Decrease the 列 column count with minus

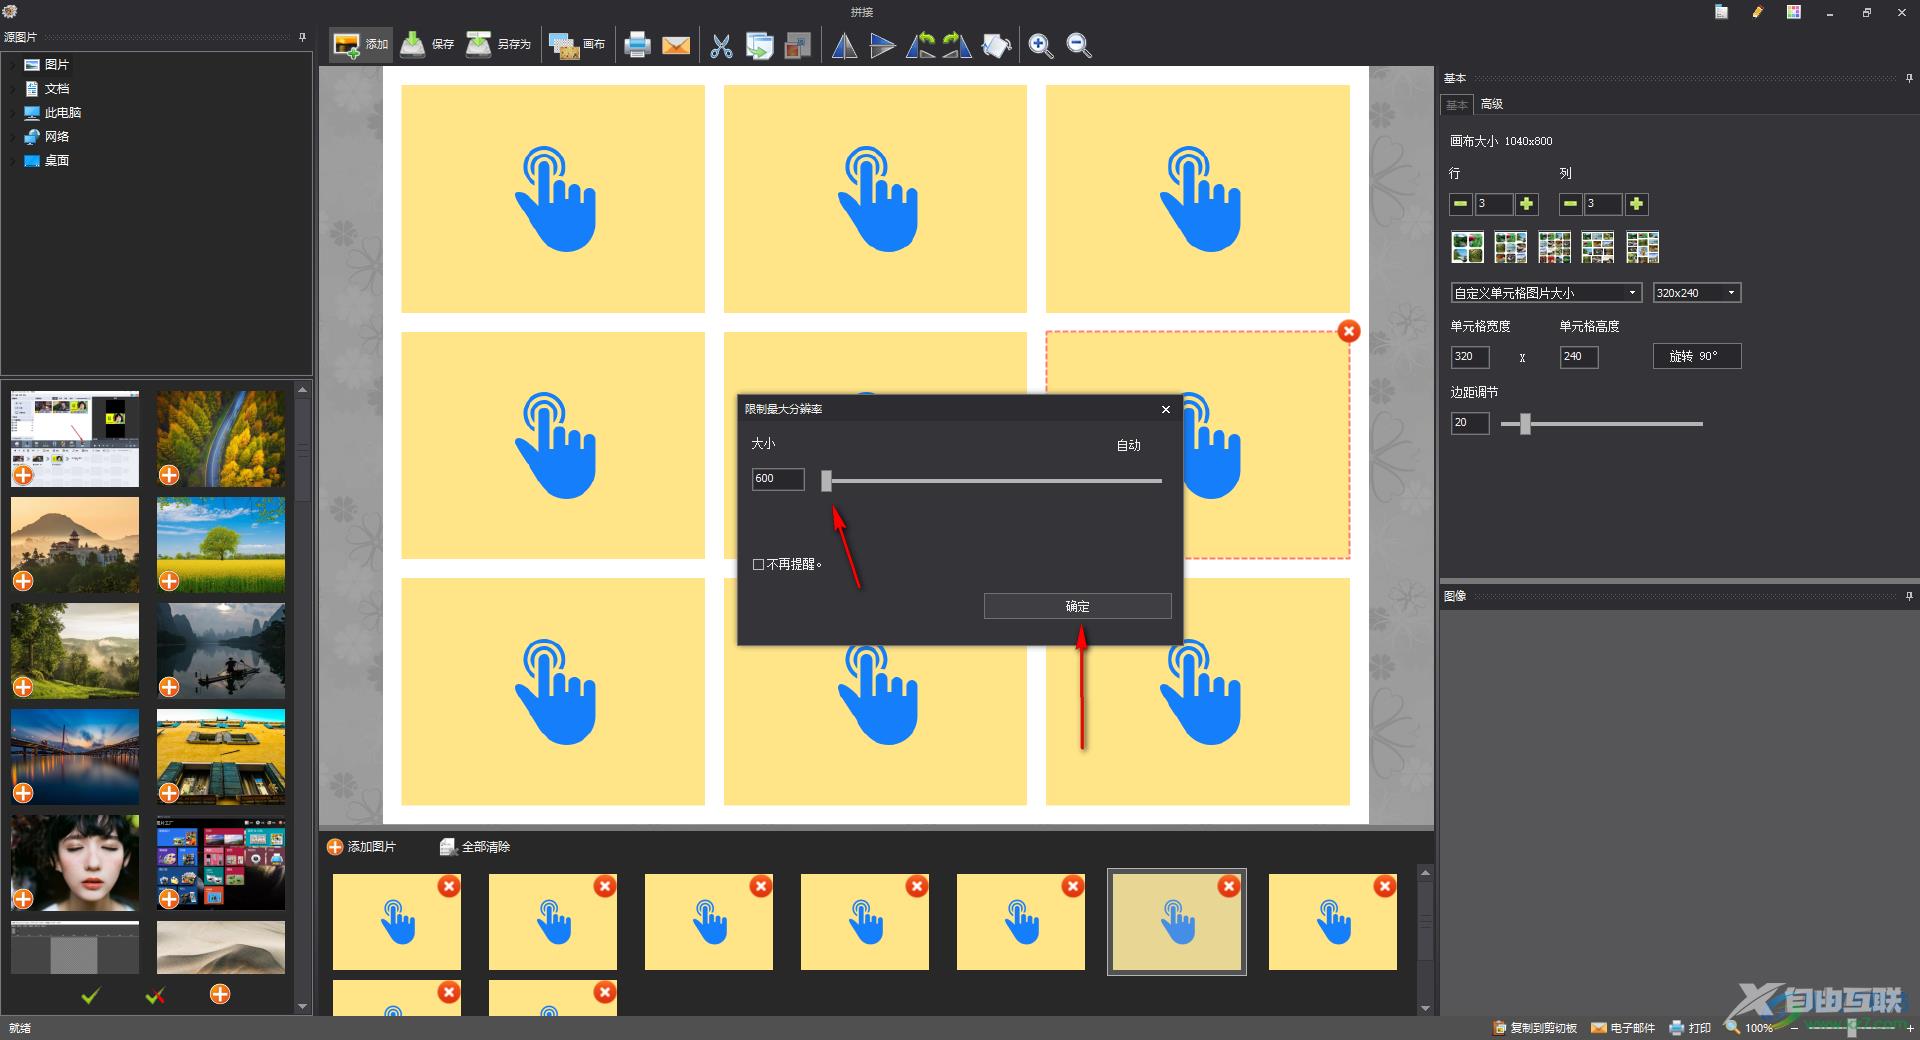1570,204
